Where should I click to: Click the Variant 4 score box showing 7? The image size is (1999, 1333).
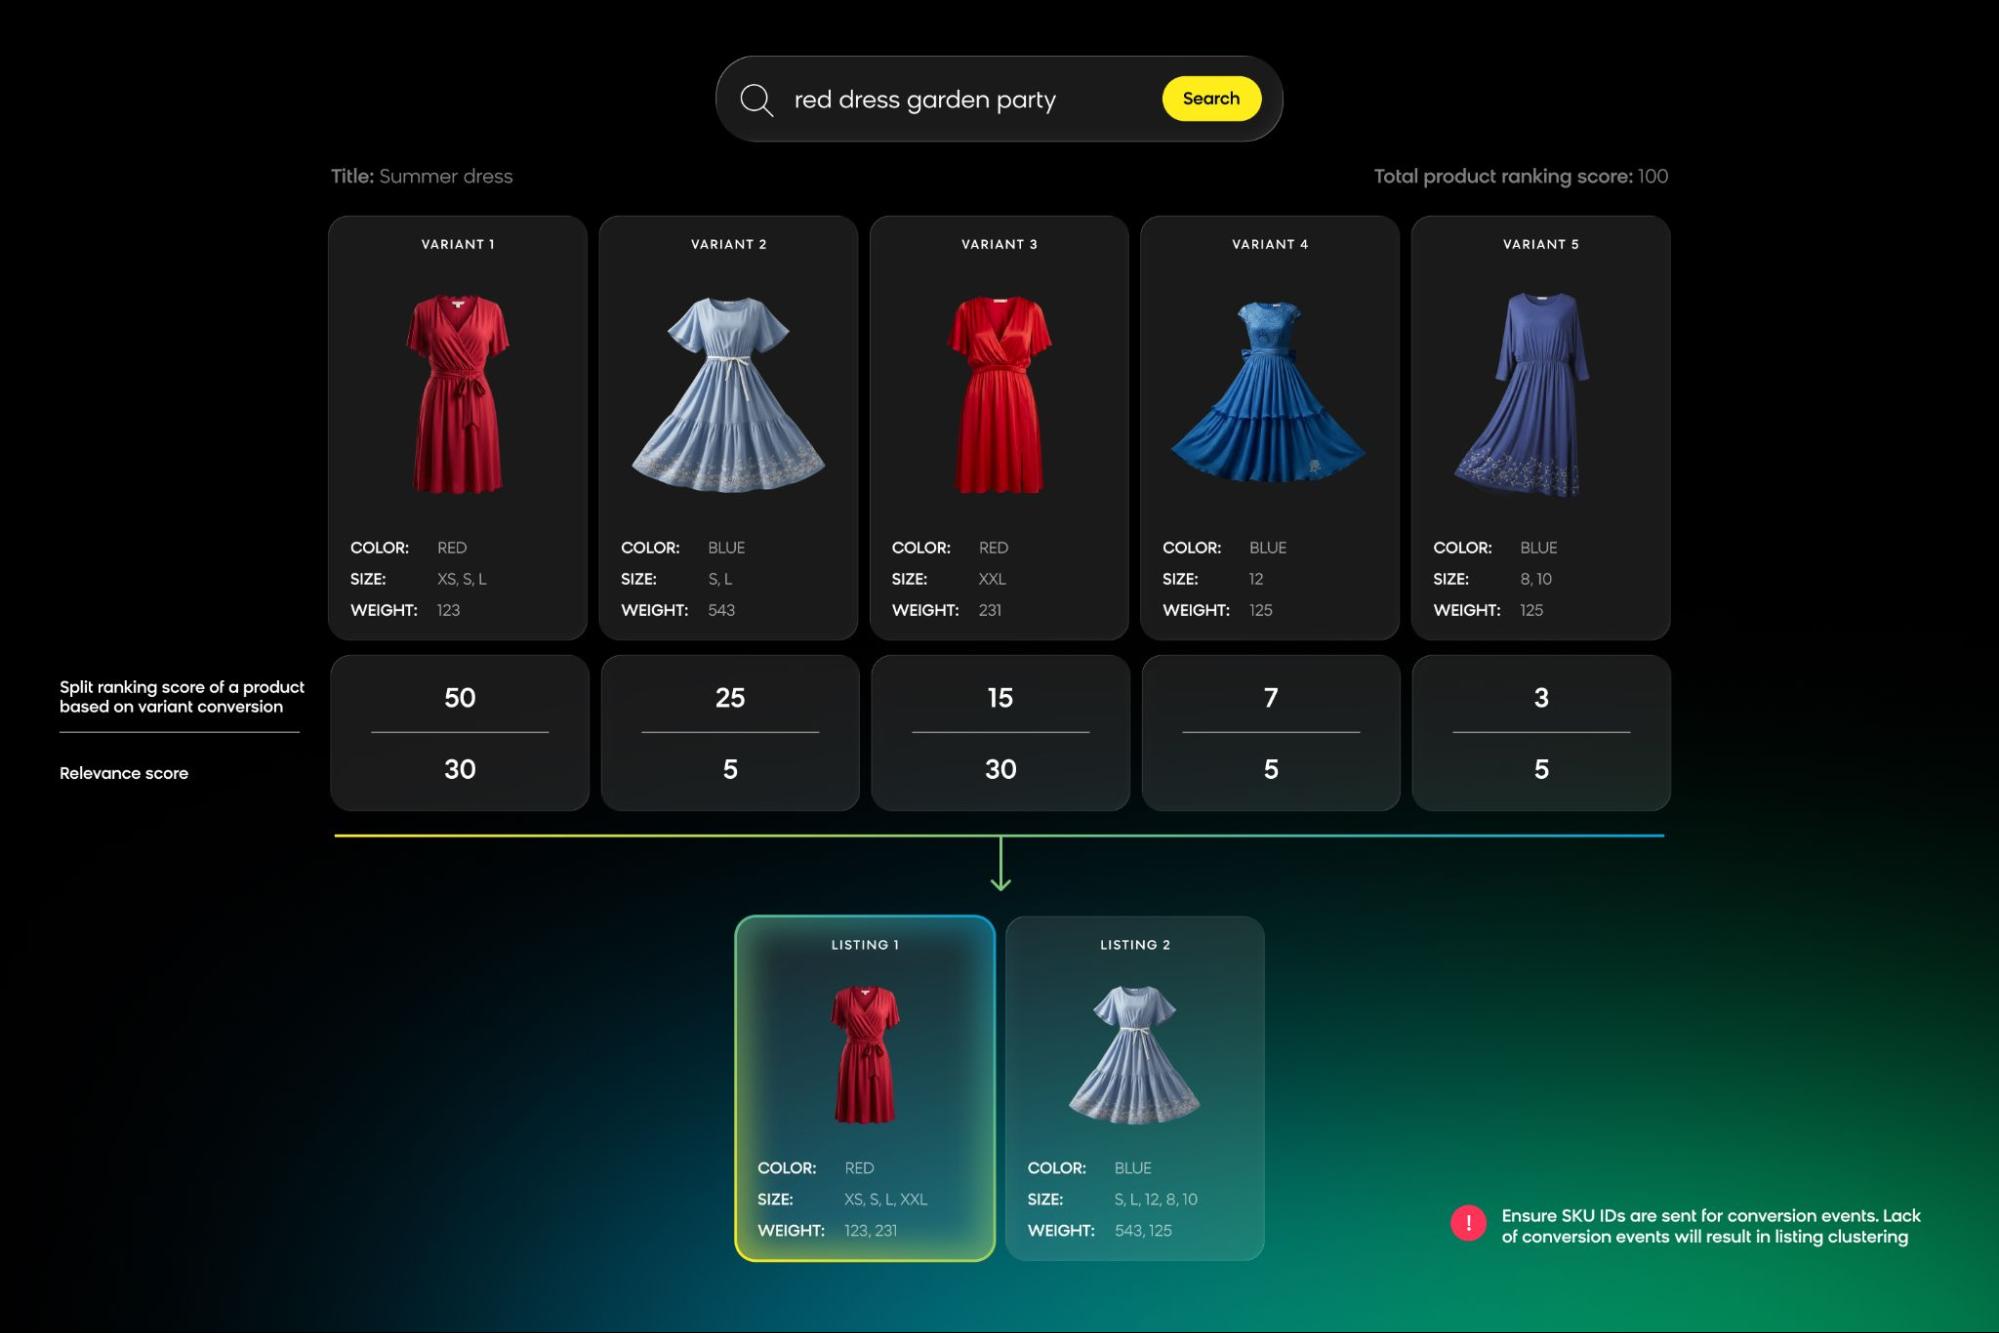click(x=1270, y=732)
